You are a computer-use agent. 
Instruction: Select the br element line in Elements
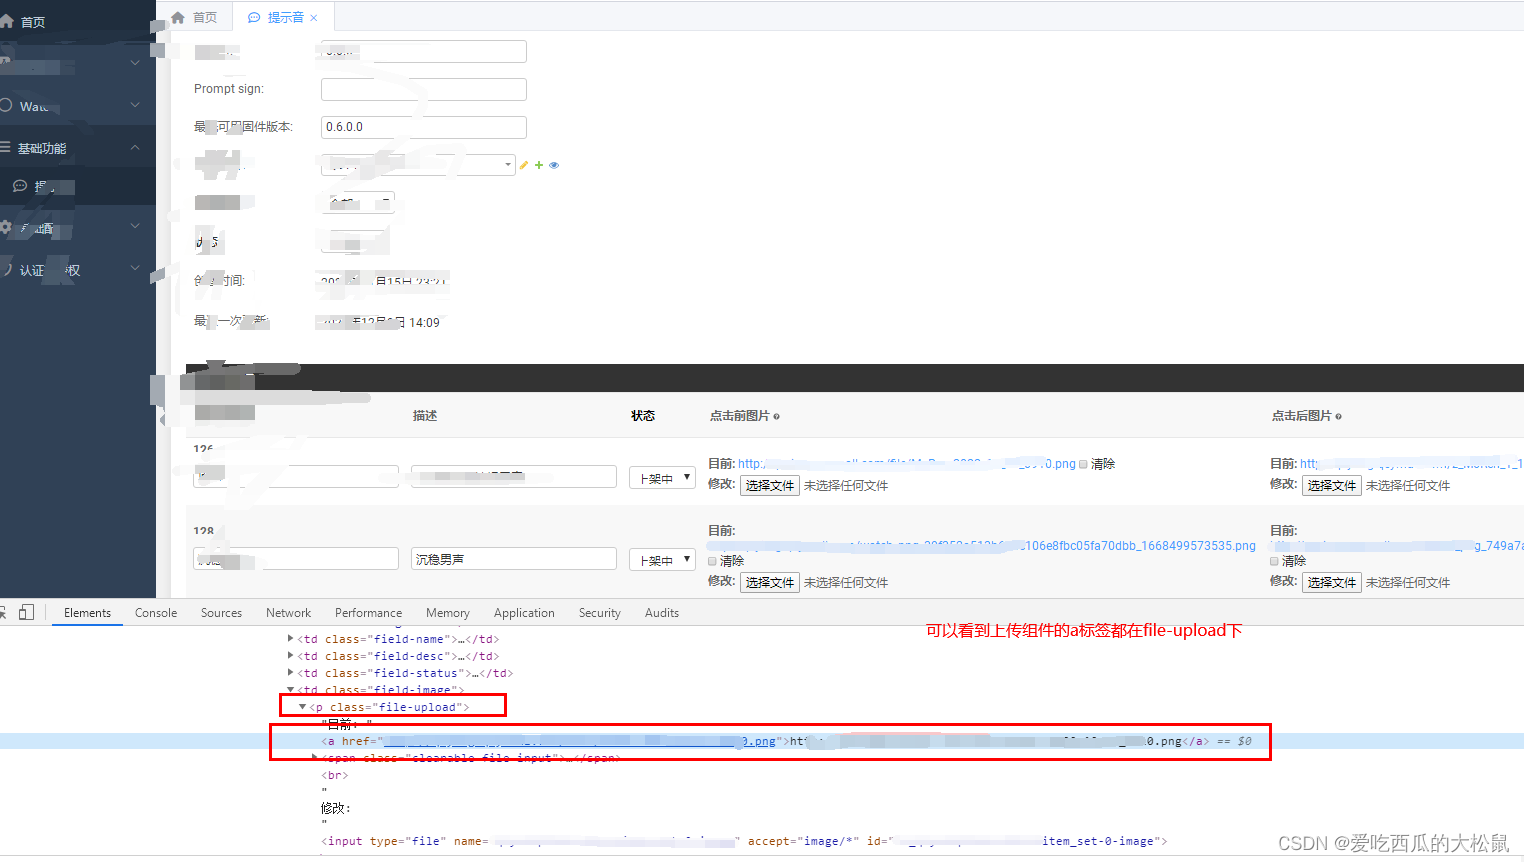point(334,775)
